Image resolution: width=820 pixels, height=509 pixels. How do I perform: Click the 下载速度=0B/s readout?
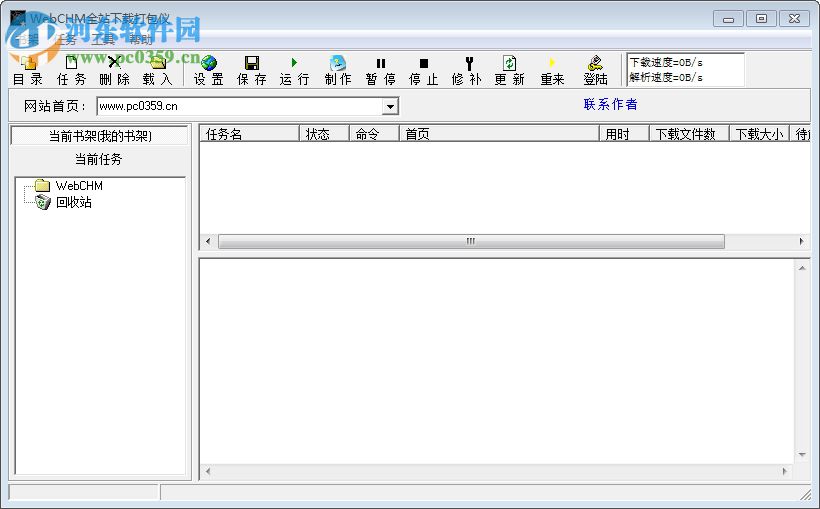[666, 62]
